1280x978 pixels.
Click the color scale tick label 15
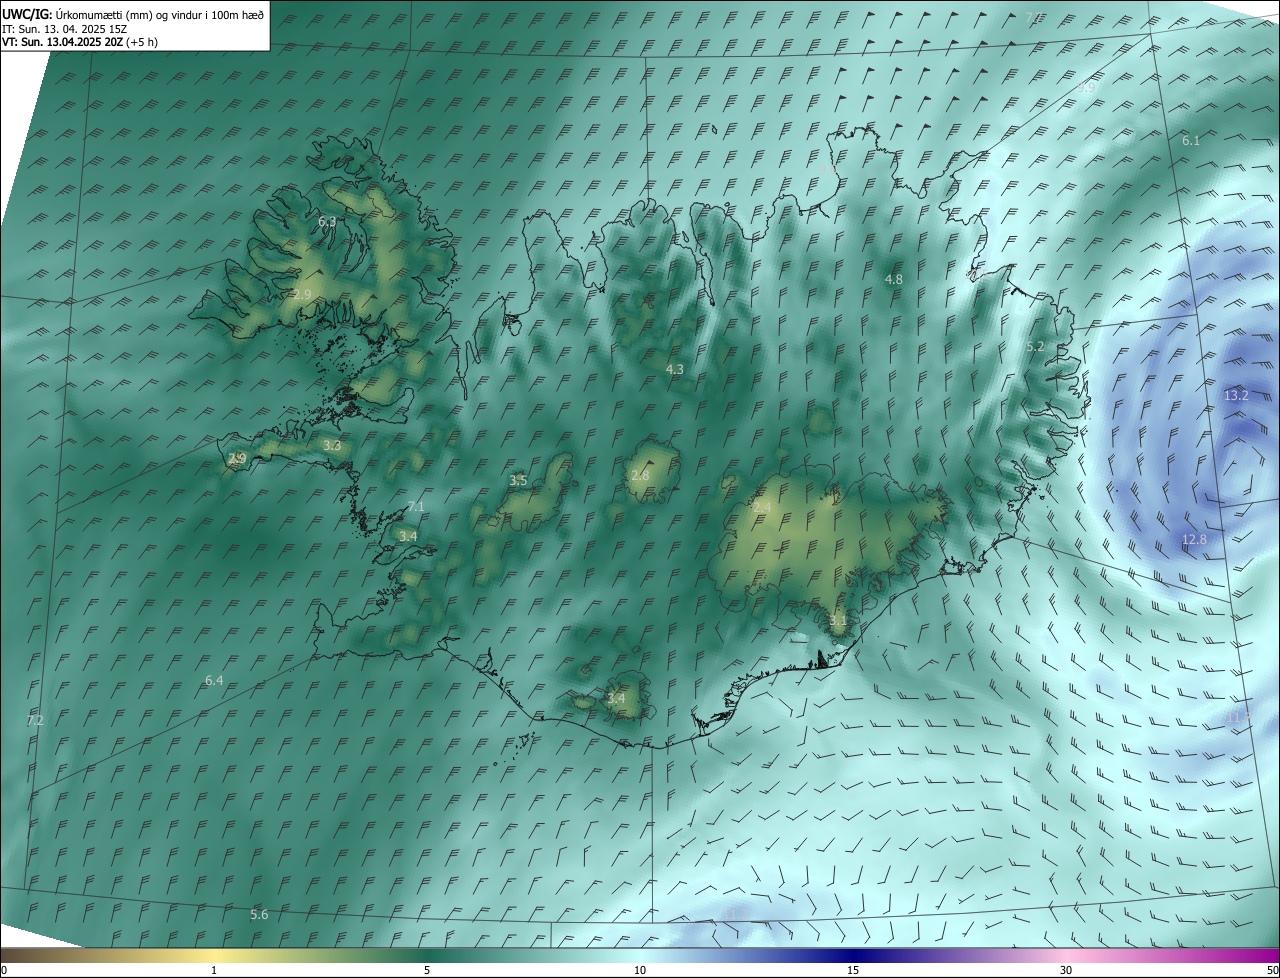click(853, 970)
